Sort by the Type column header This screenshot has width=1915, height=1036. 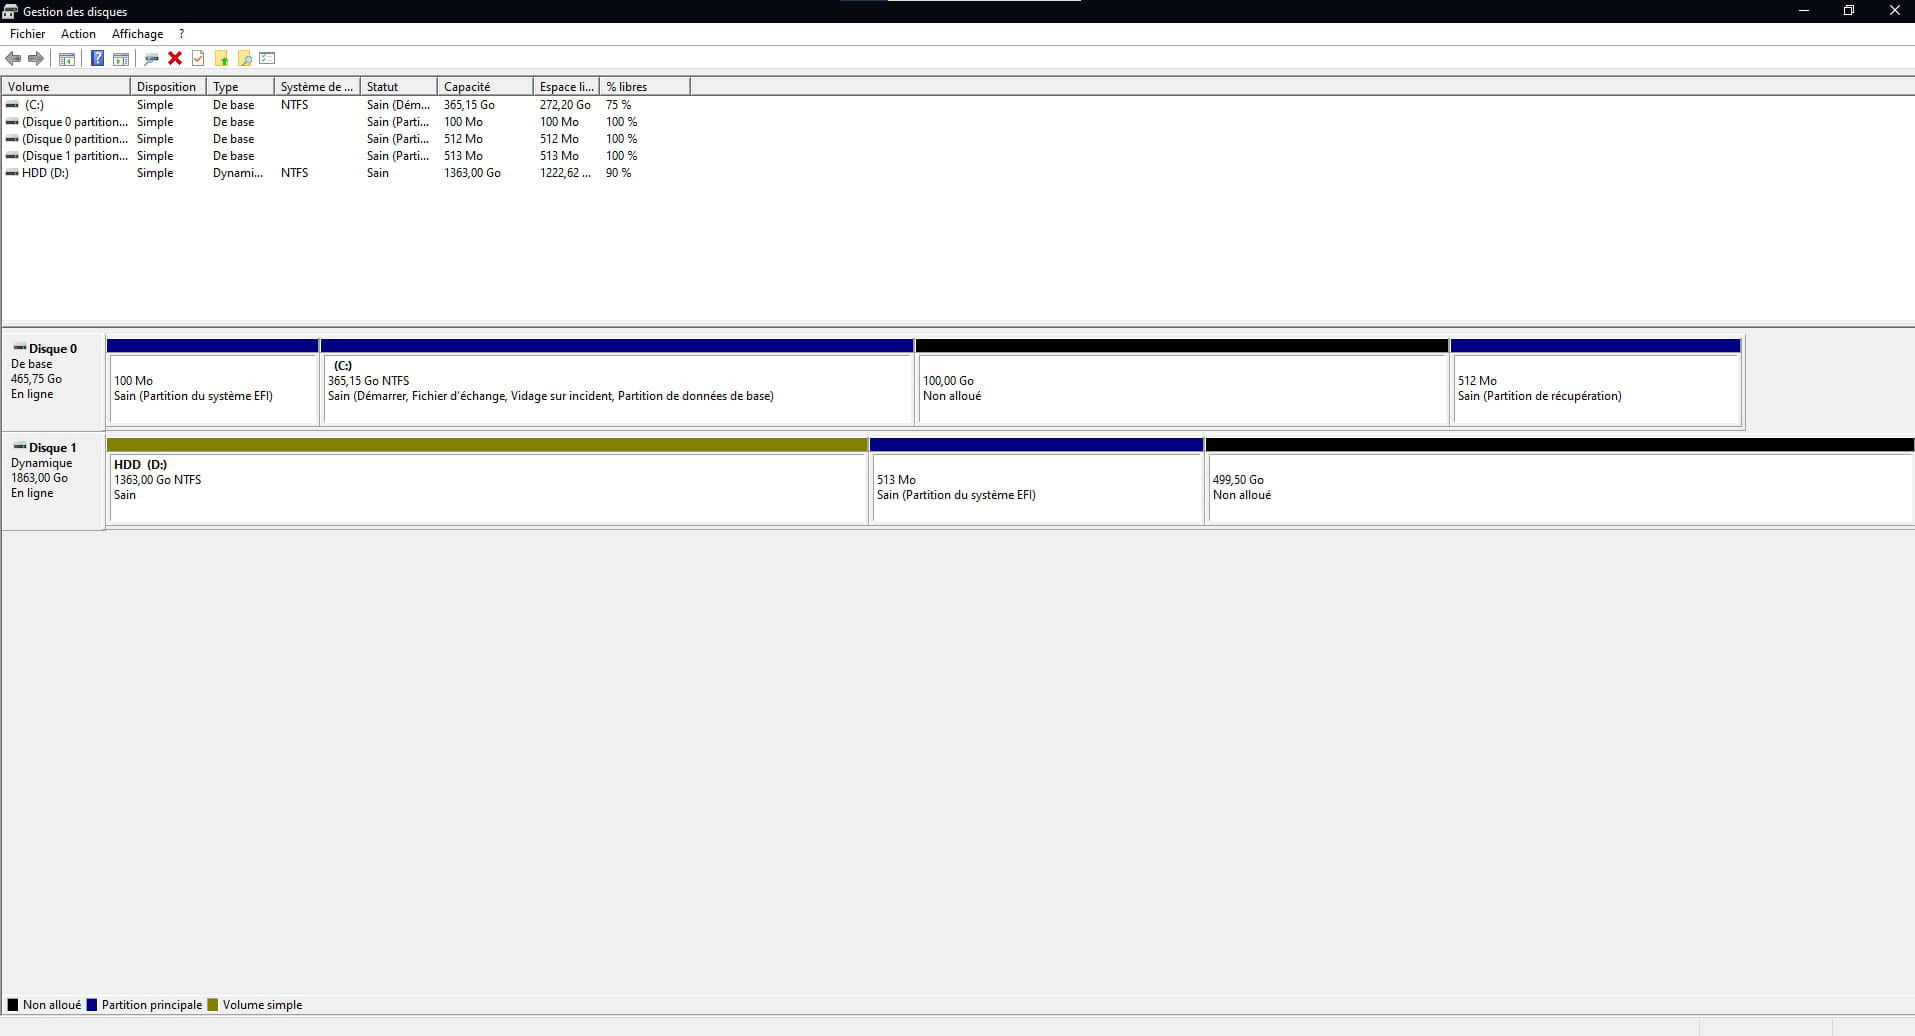click(x=240, y=87)
